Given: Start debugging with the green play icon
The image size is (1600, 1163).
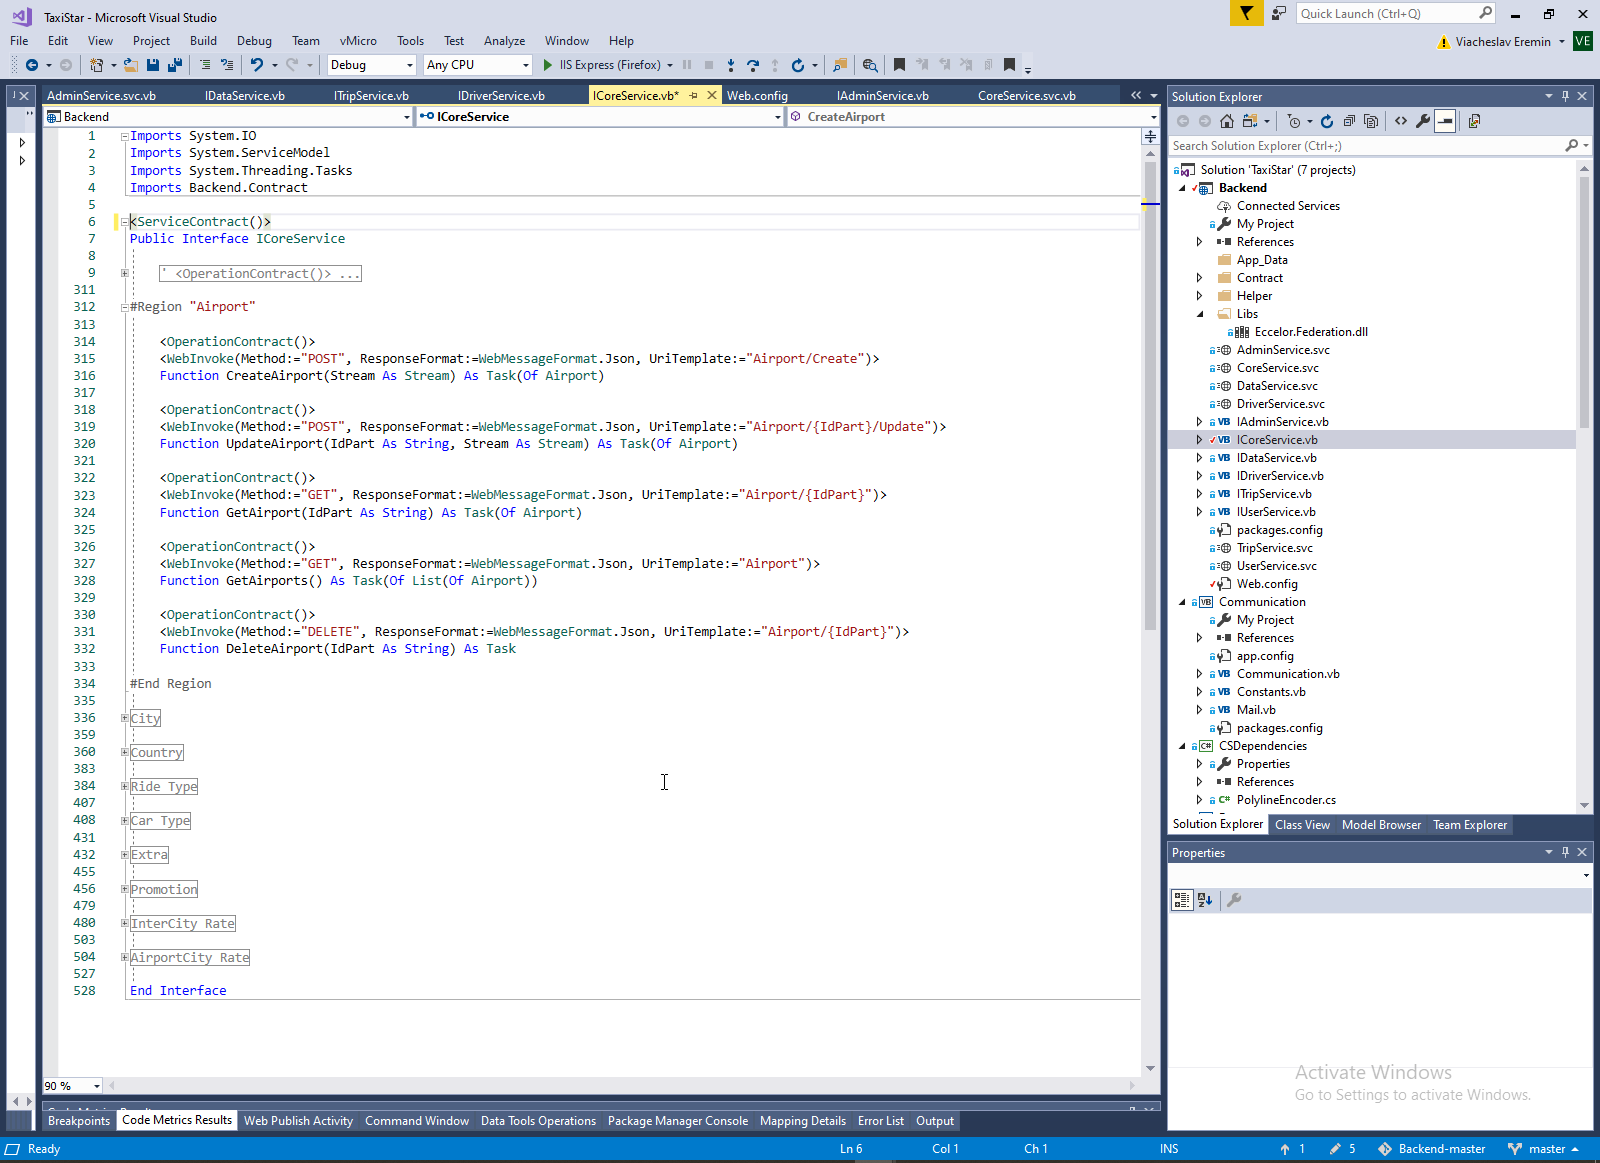Looking at the screenshot, I should (x=547, y=65).
